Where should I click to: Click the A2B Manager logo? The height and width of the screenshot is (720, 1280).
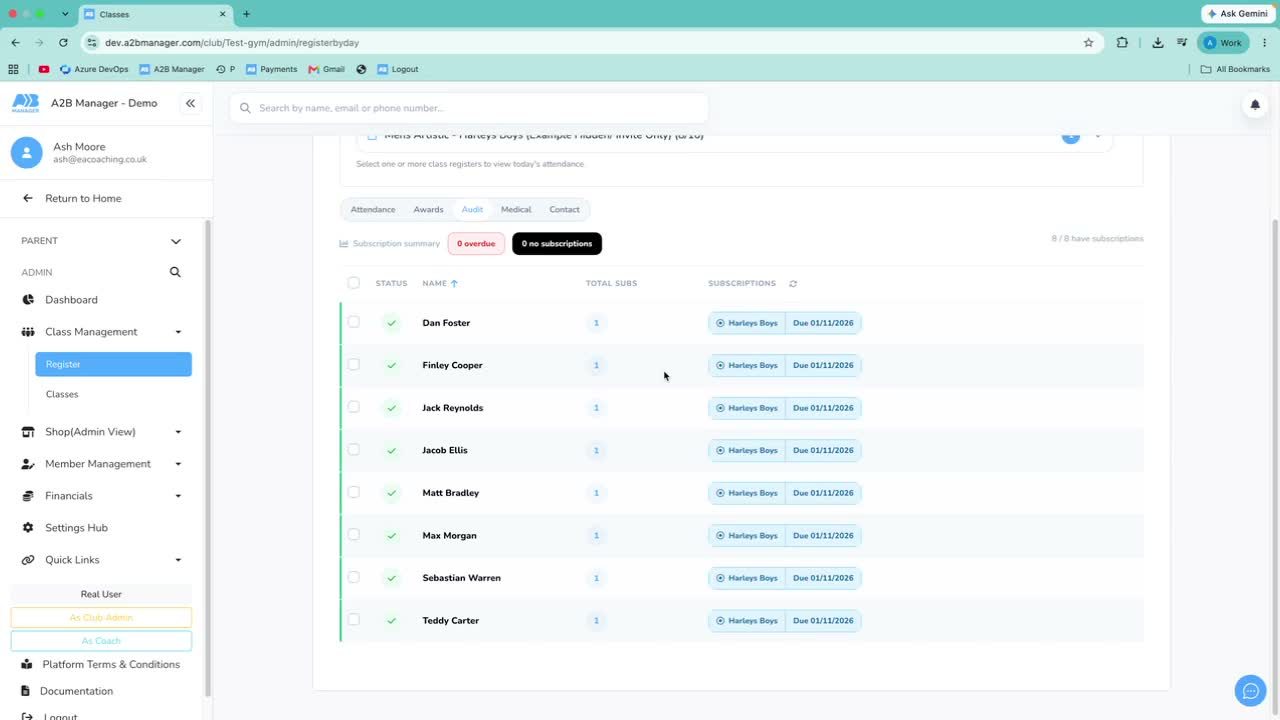[x=26, y=103]
